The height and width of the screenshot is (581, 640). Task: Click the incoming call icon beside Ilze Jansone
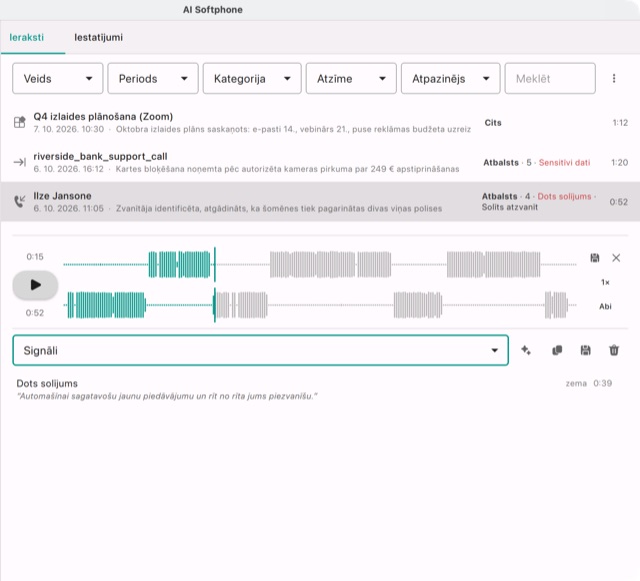tap(20, 201)
